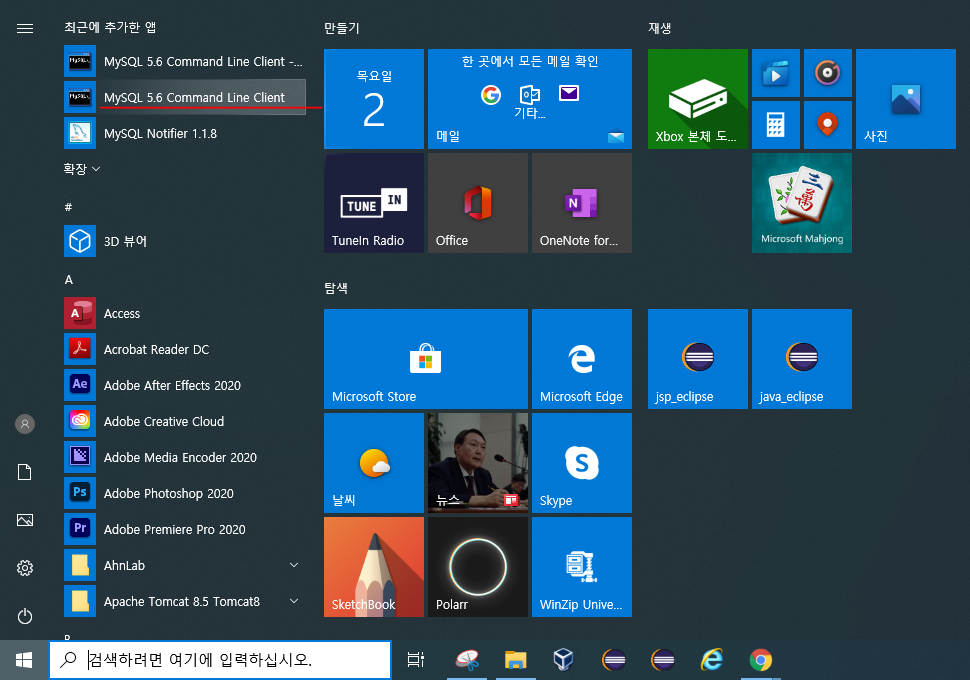The height and width of the screenshot is (681, 970).
Task: Open the Calculator small tile
Action: click(x=776, y=125)
